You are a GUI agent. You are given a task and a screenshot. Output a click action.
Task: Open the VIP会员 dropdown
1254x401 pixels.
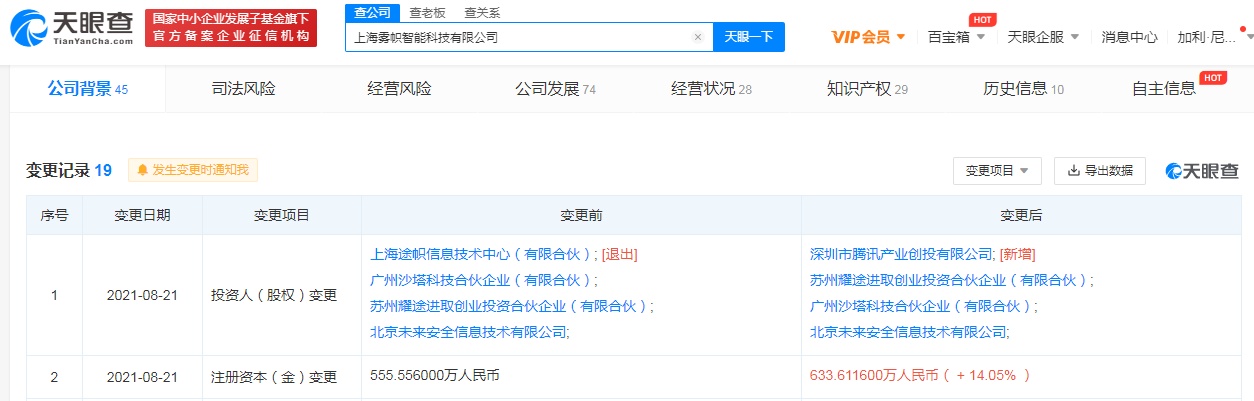point(869,37)
